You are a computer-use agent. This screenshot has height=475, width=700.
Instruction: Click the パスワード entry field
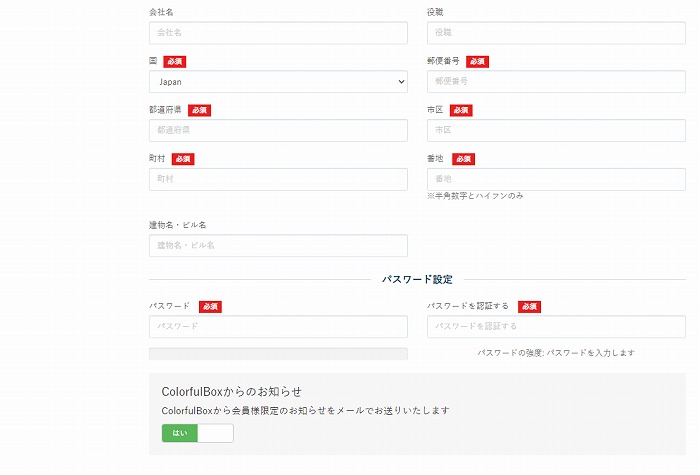tap(278, 327)
